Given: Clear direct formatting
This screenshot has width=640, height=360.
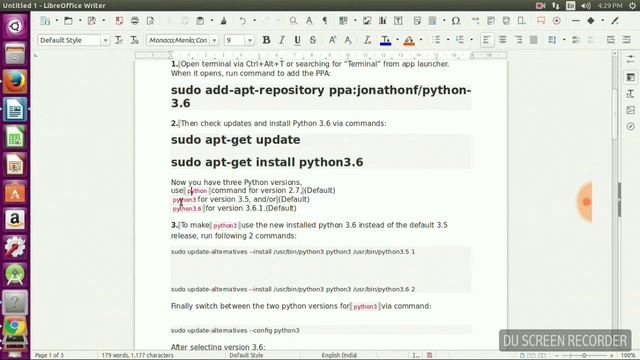Looking at the screenshot, I should 367,40.
